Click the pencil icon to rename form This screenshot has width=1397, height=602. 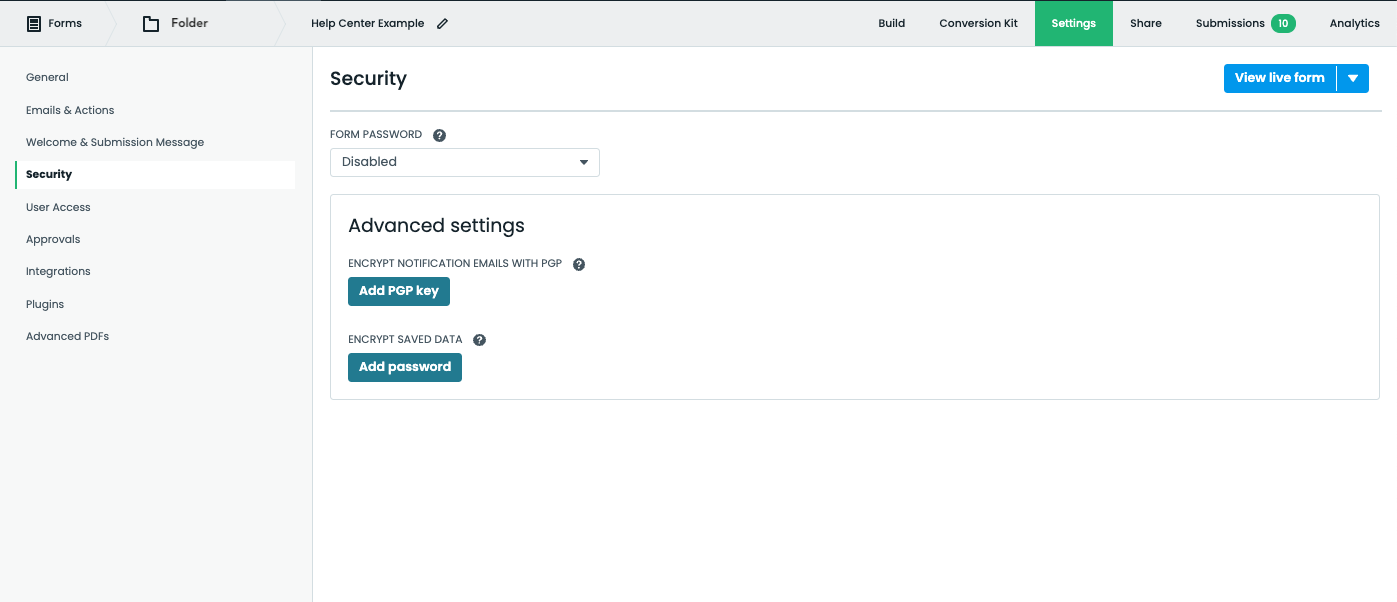443,24
